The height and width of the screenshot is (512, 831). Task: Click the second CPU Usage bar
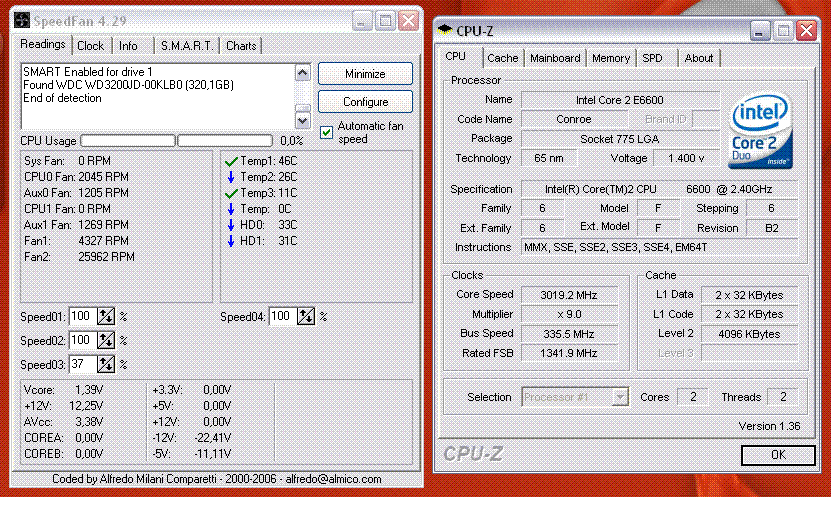click(225, 140)
